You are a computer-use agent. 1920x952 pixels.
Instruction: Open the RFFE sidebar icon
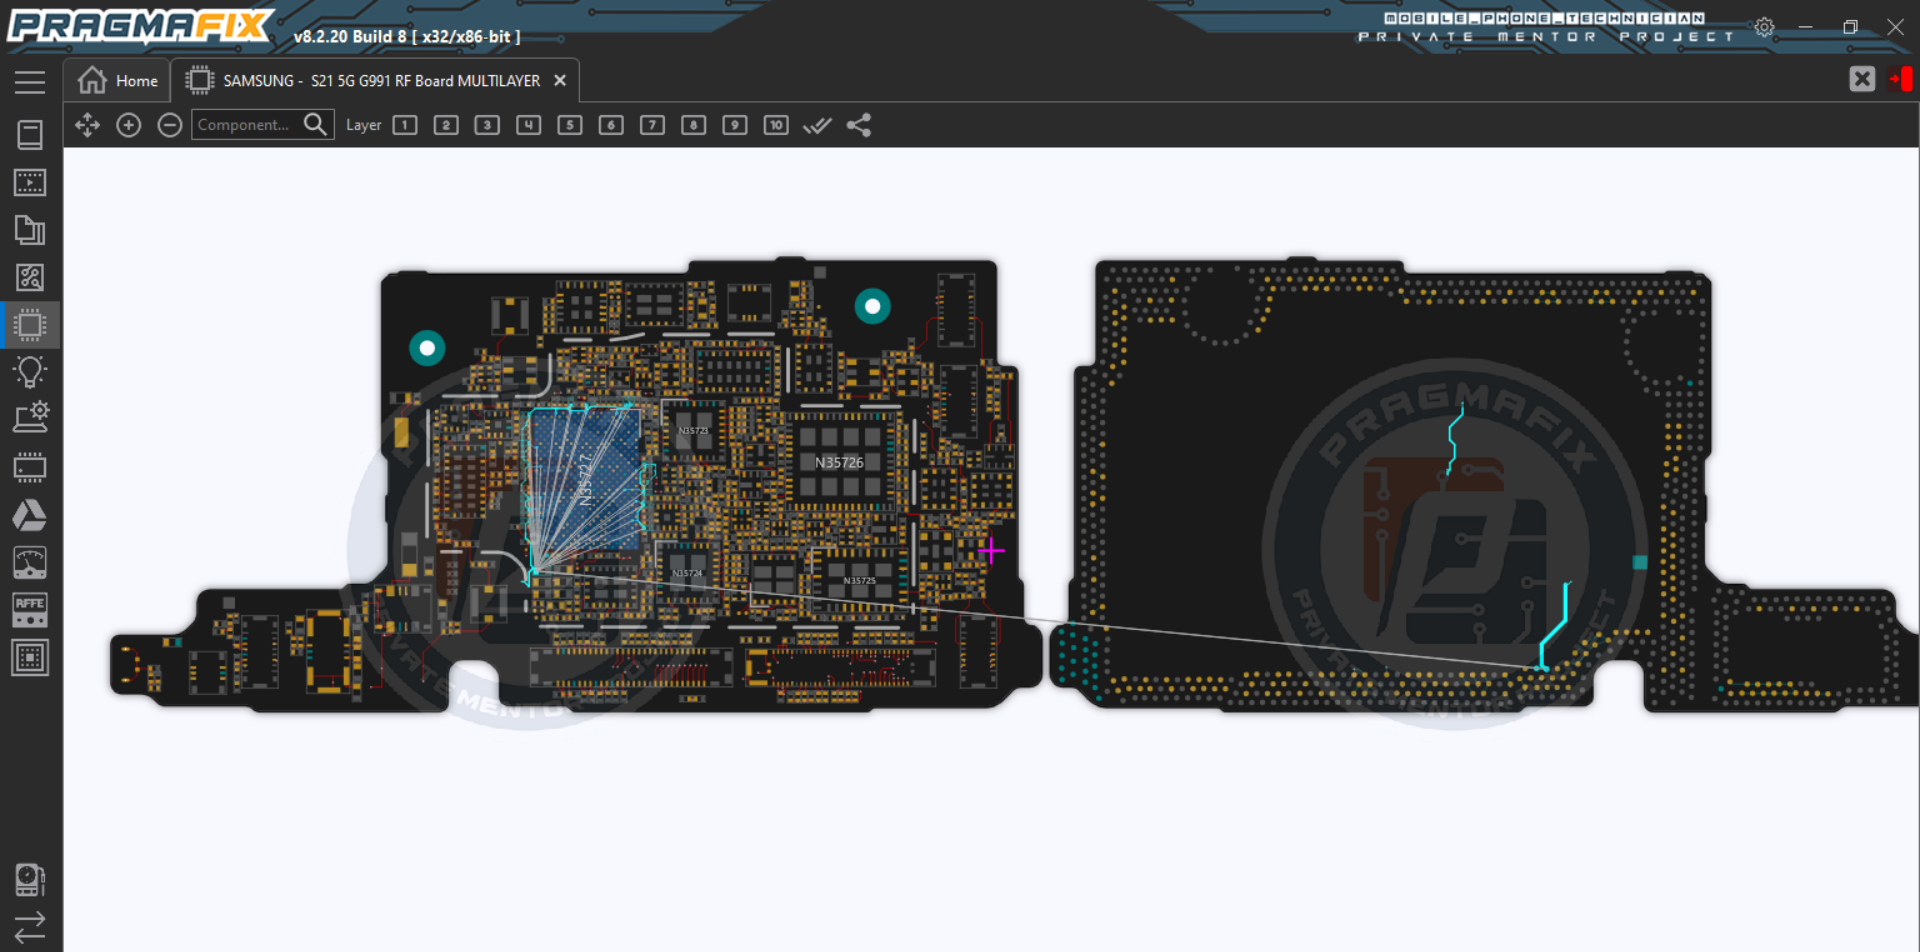[30, 610]
